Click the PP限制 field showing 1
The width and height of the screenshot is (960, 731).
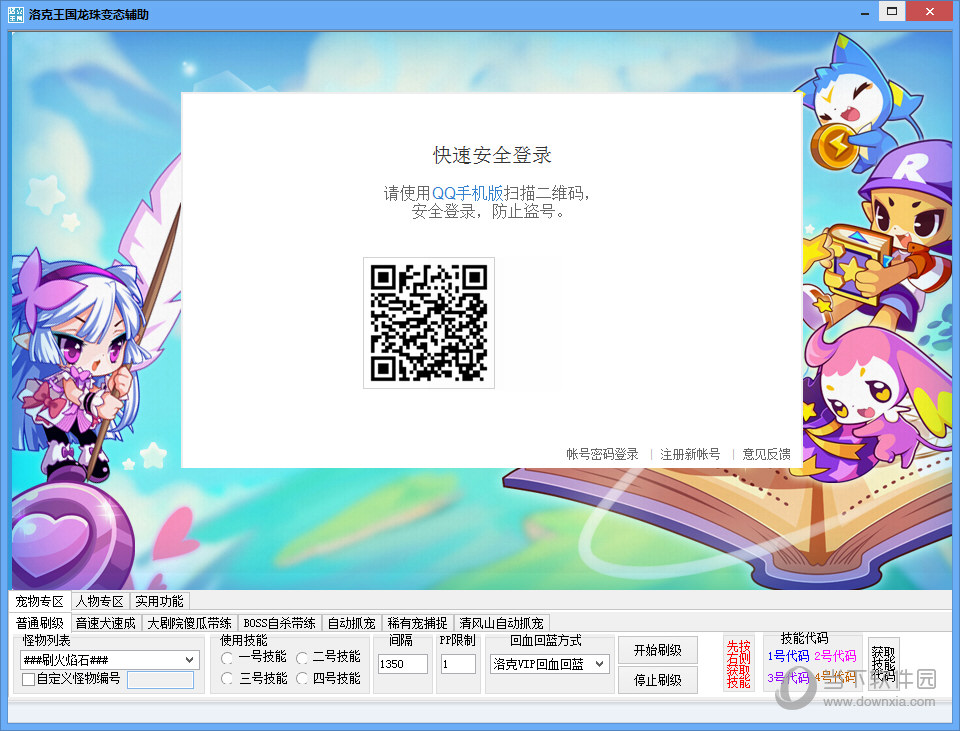pos(458,664)
